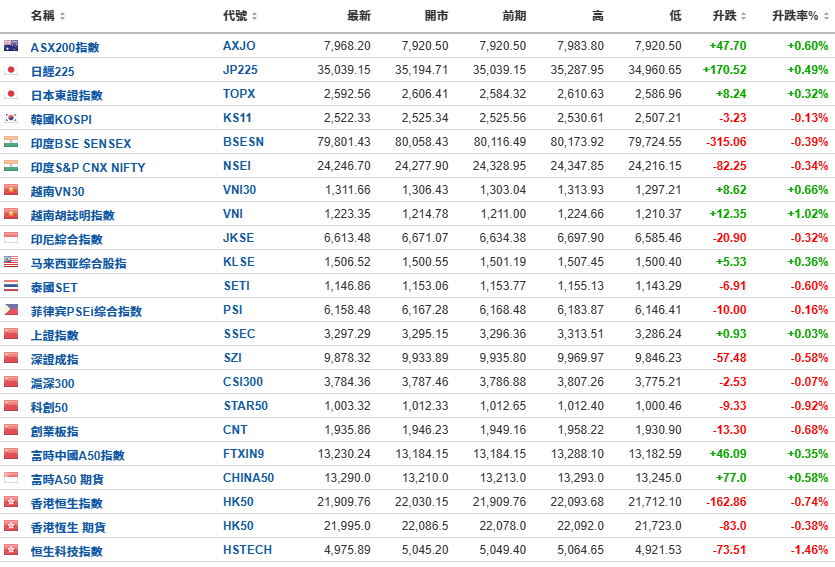Click the high value 22,093.68
The height and width of the screenshot is (567, 835).
click(577, 502)
